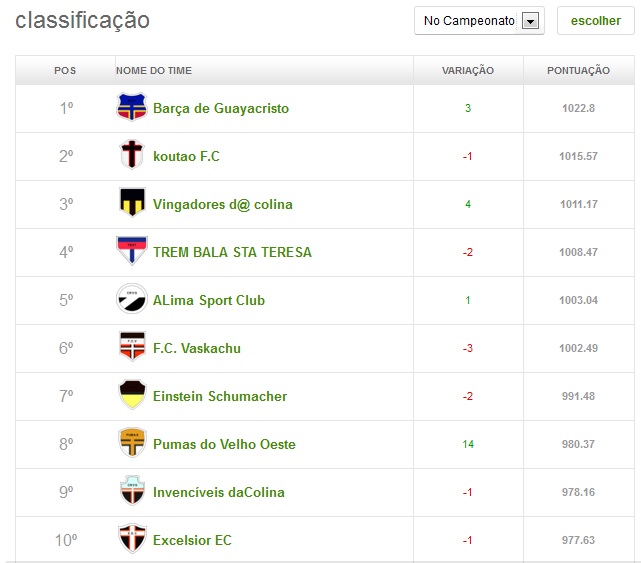Click the F.C. Vaskachu team crest

(x=131, y=348)
